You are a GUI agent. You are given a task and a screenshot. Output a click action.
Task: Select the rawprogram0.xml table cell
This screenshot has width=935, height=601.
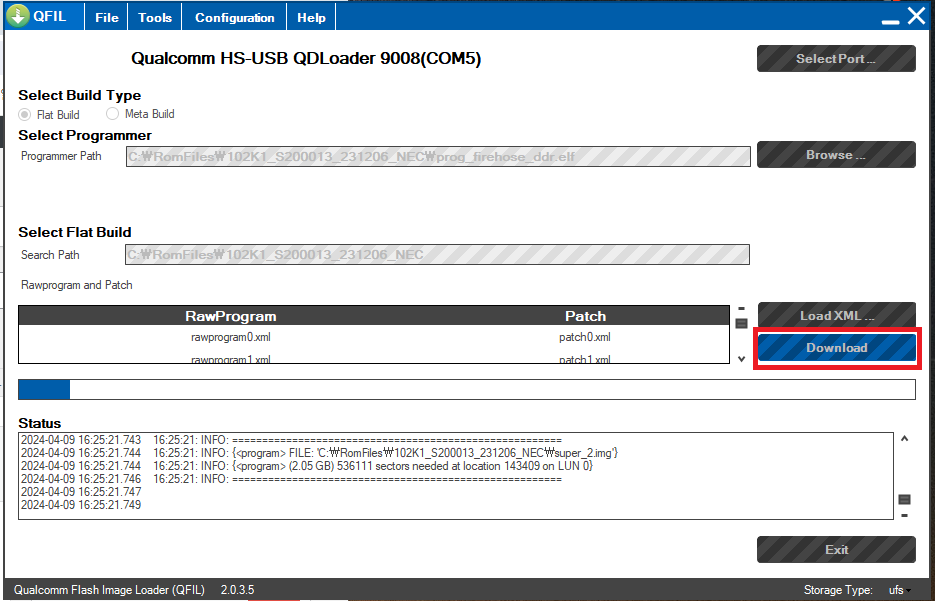pos(231,337)
